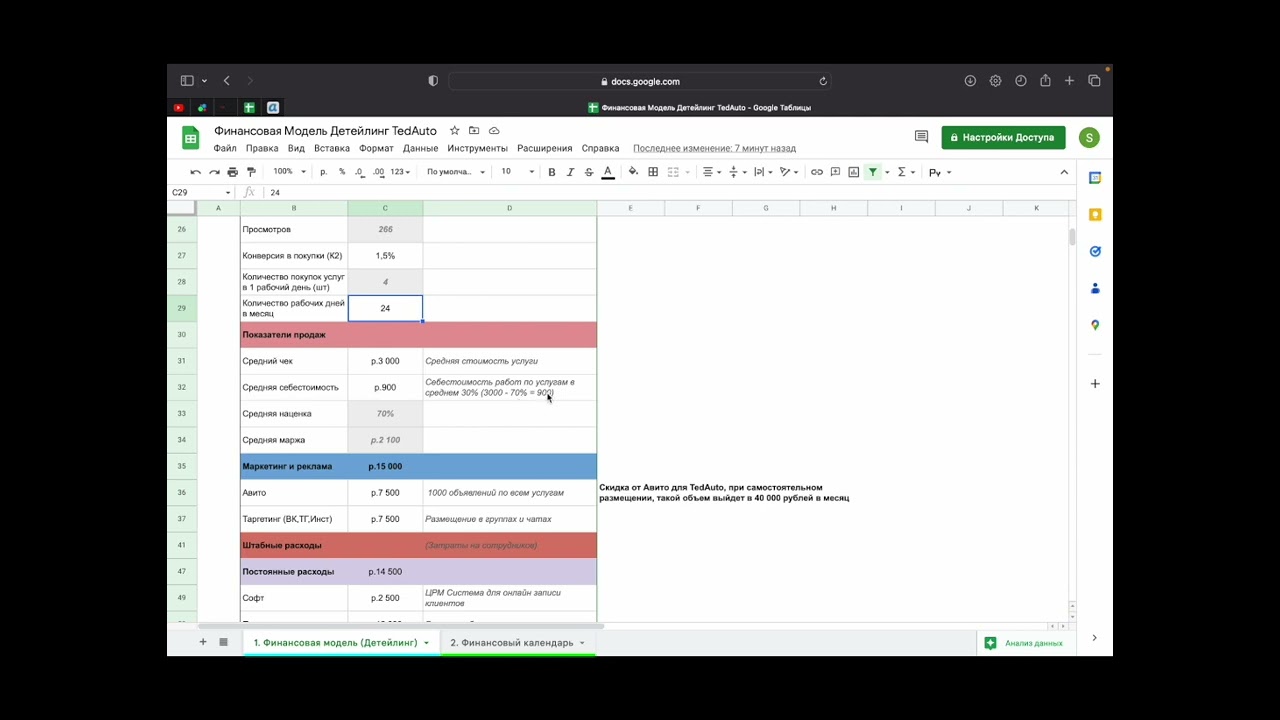The image size is (1280, 720).
Task: Toggle italic formatting
Action: point(570,172)
